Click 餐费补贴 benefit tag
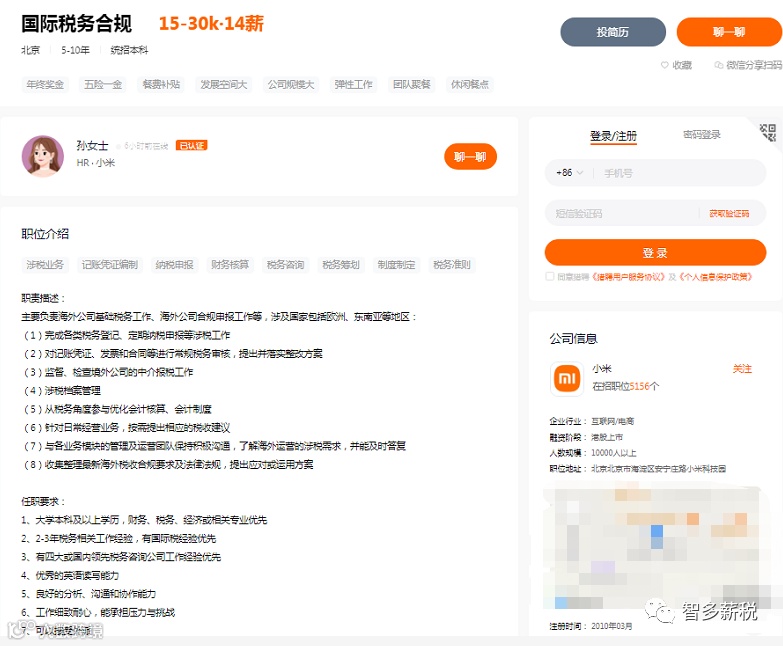 pos(161,84)
